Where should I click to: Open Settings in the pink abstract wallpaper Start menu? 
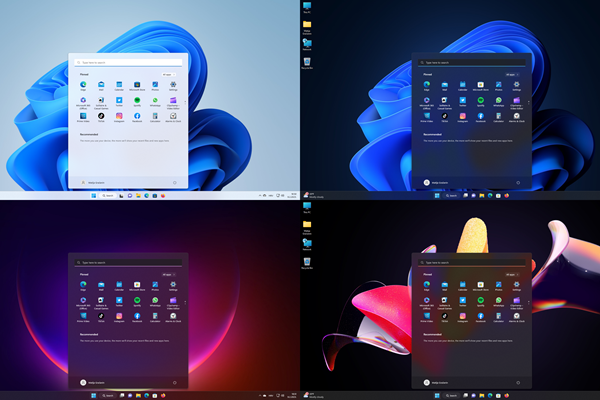(517, 284)
